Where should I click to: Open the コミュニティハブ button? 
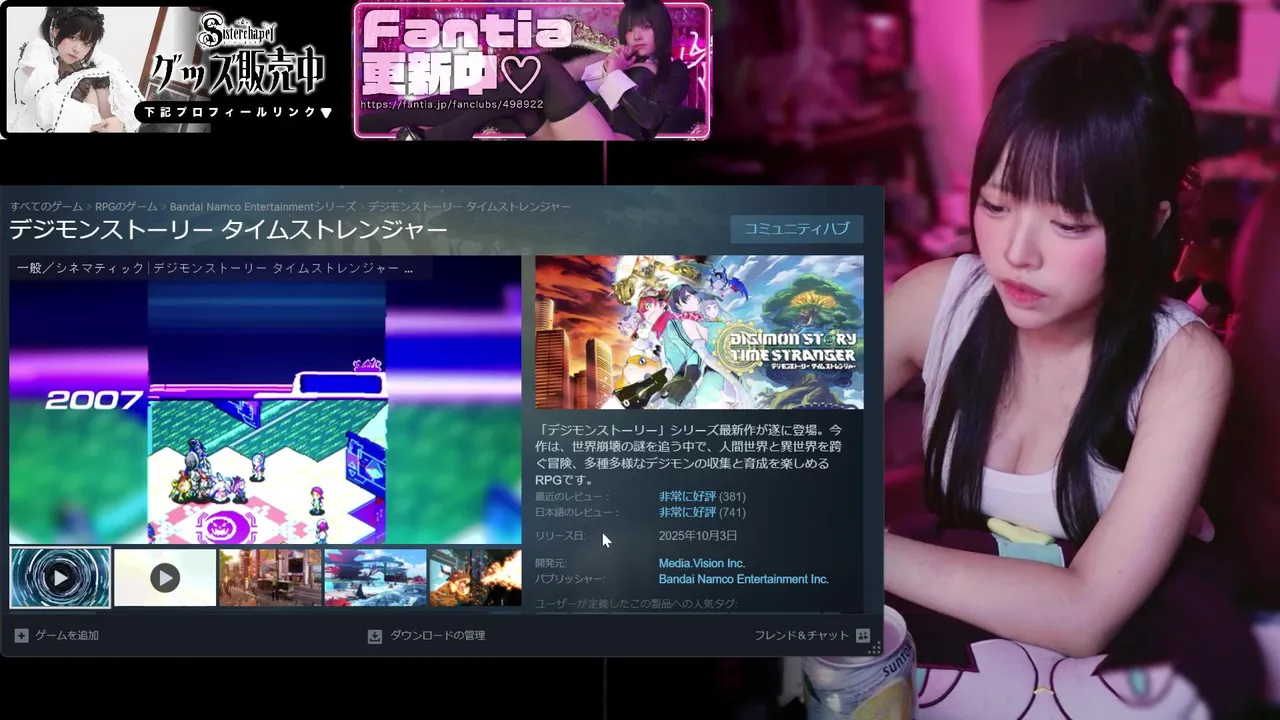coord(796,228)
